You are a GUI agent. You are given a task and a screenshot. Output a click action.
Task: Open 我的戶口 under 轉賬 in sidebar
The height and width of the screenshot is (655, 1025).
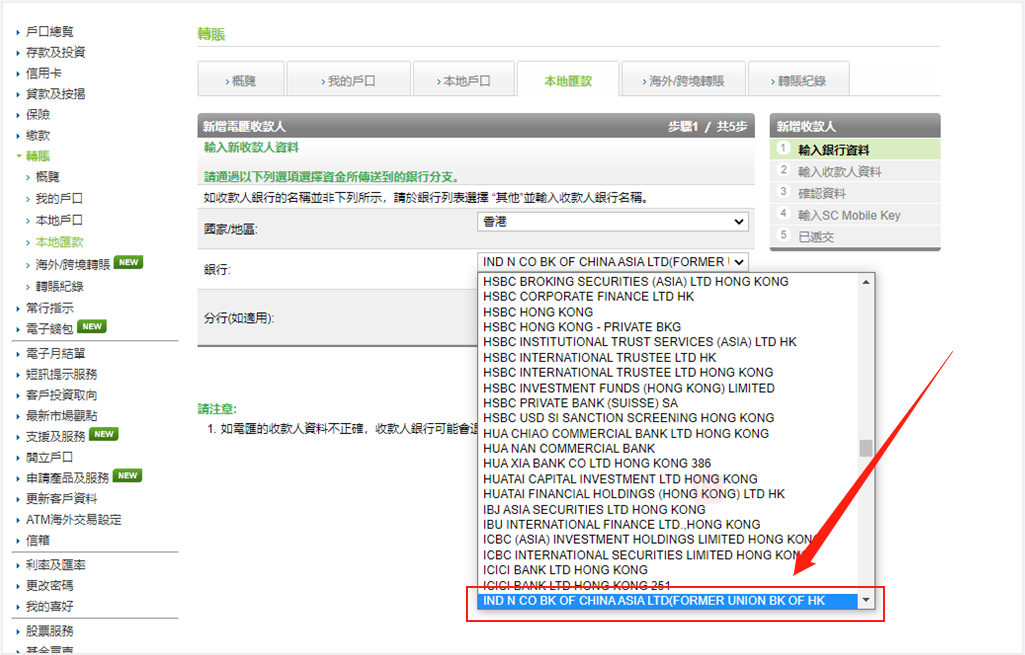coord(59,198)
